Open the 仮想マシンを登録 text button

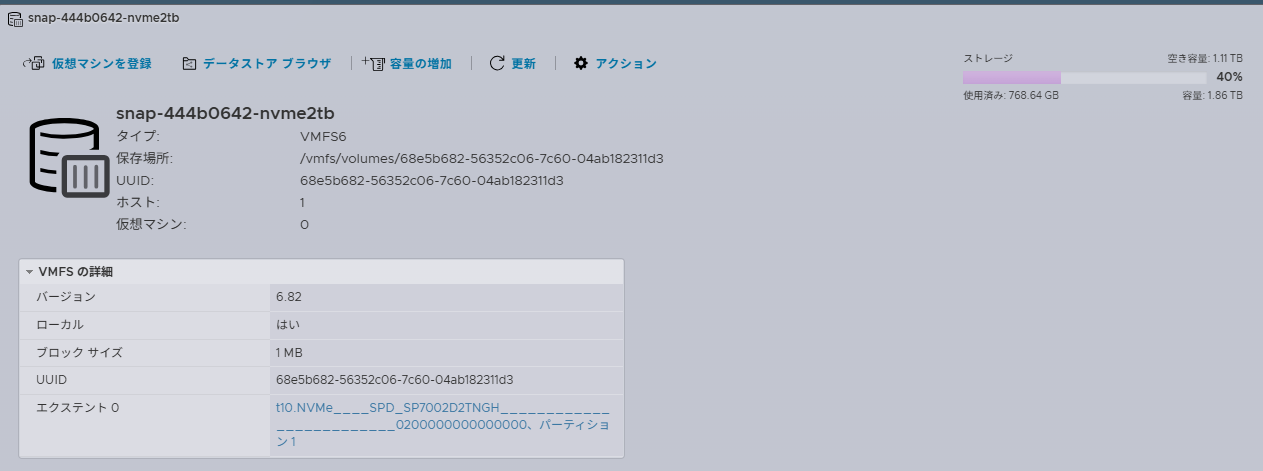point(102,64)
